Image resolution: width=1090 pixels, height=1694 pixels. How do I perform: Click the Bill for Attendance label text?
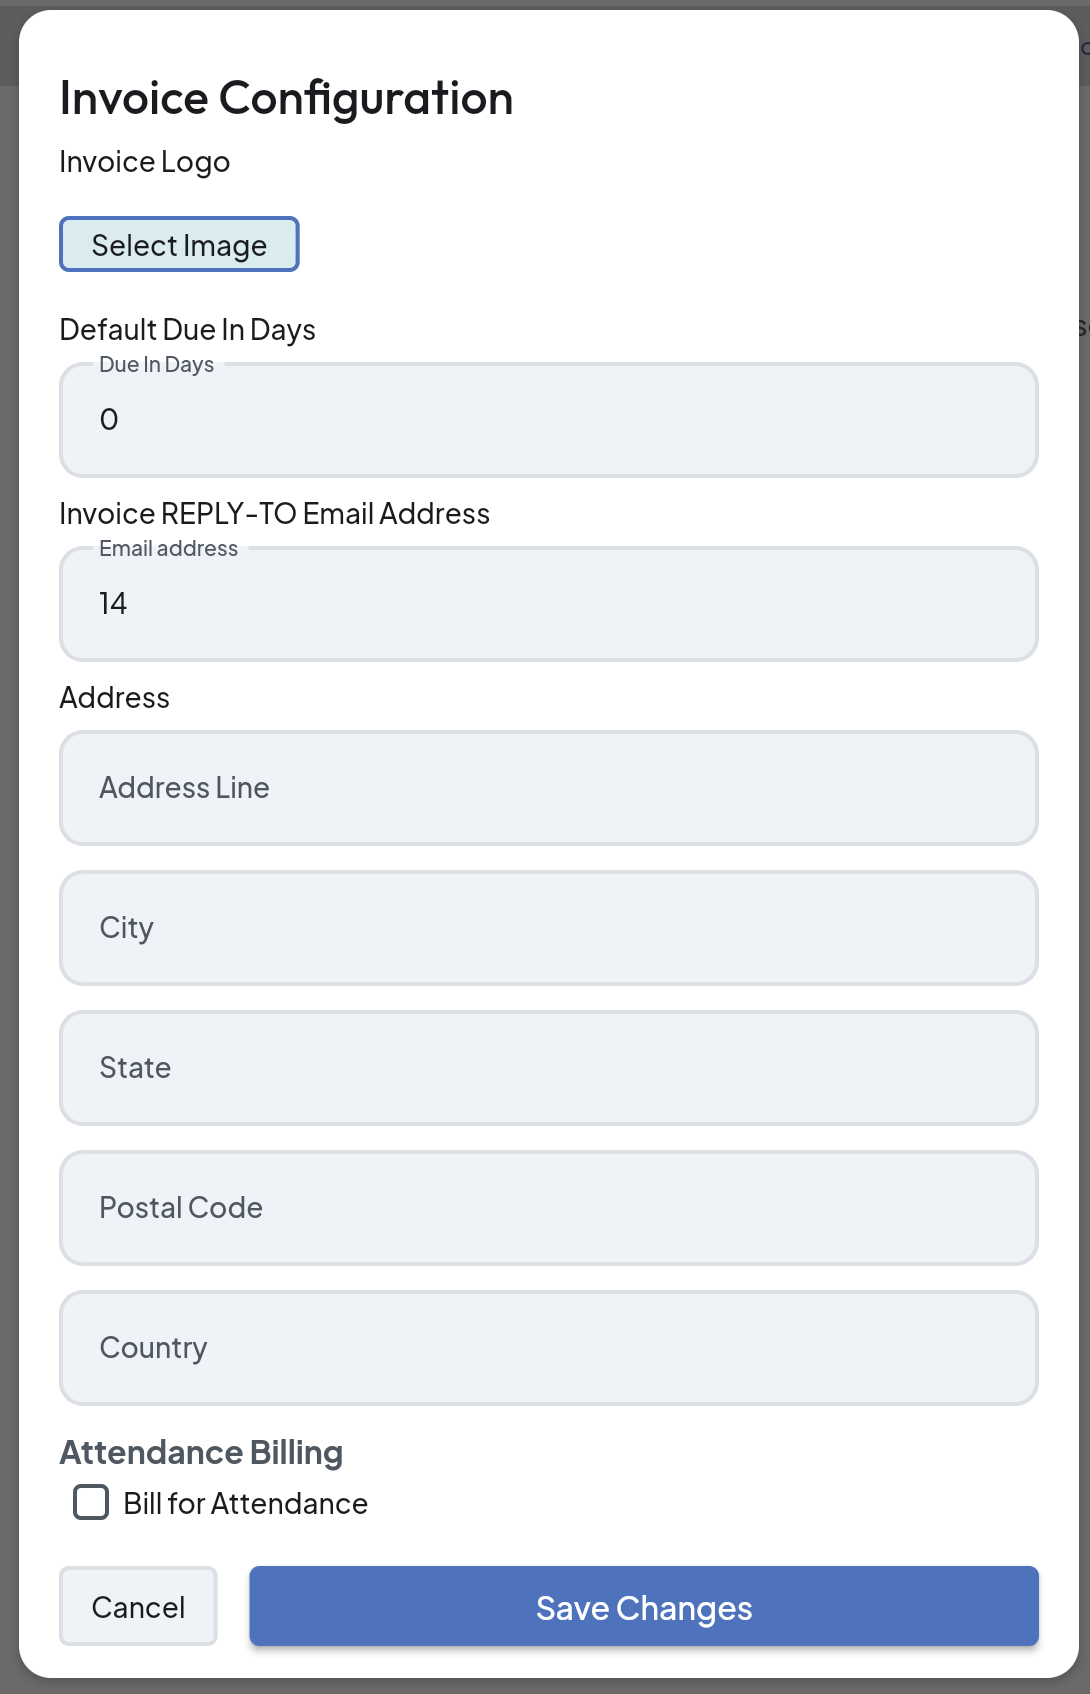click(245, 1504)
